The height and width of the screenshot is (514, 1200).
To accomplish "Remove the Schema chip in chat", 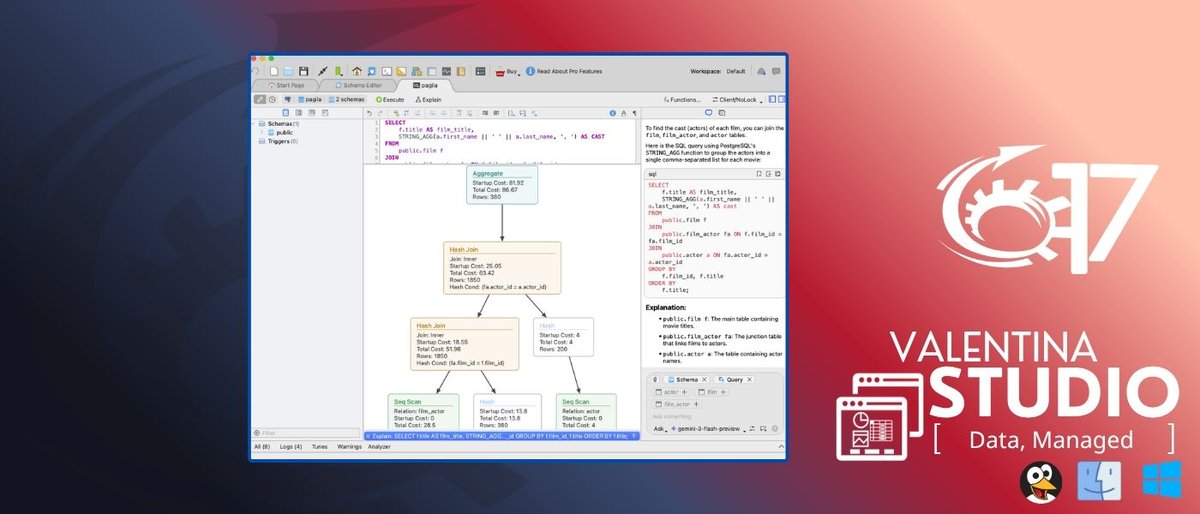I will click(704, 380).
